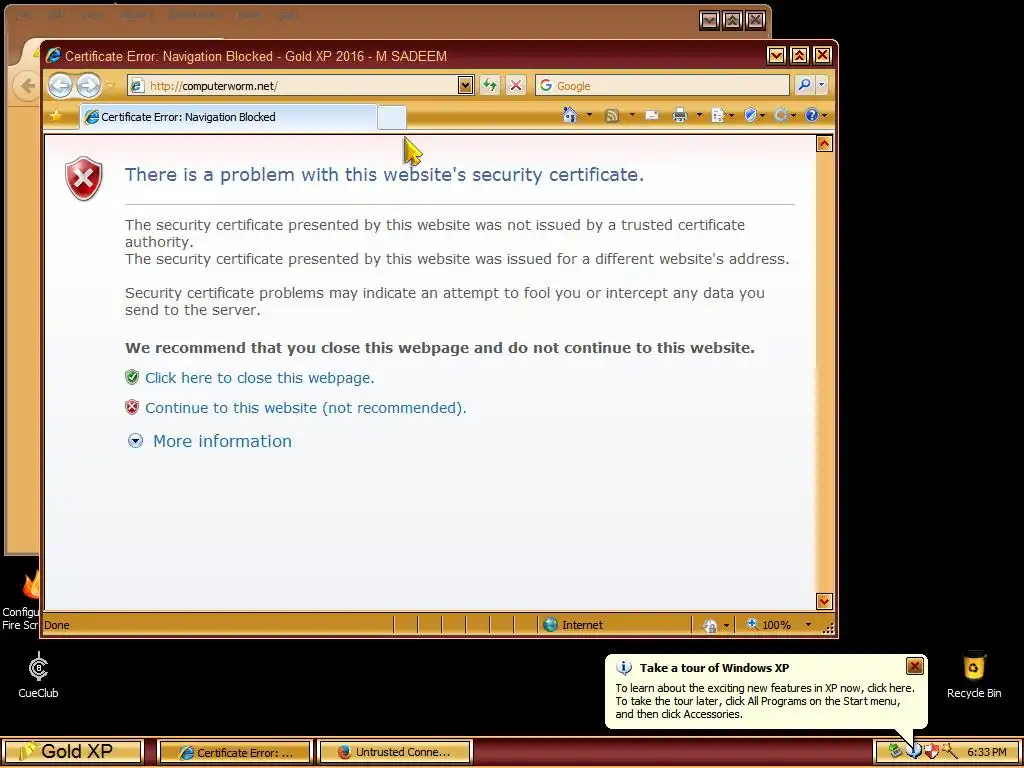Grab the IE window resize grip
This screenshot has height=768, width=1024.
(828, 628)
